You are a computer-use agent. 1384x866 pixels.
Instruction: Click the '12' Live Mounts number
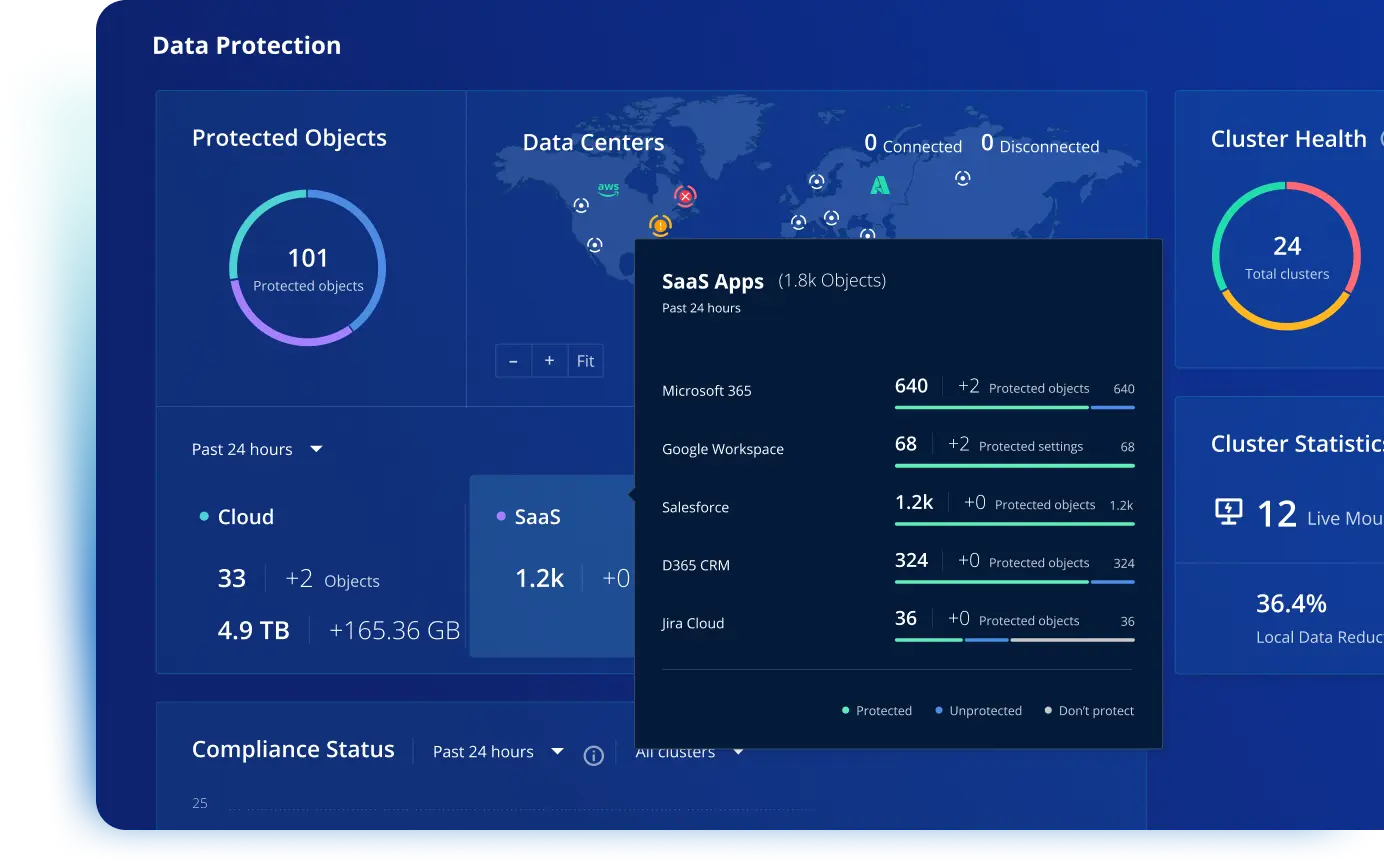tap(1277, 514)
